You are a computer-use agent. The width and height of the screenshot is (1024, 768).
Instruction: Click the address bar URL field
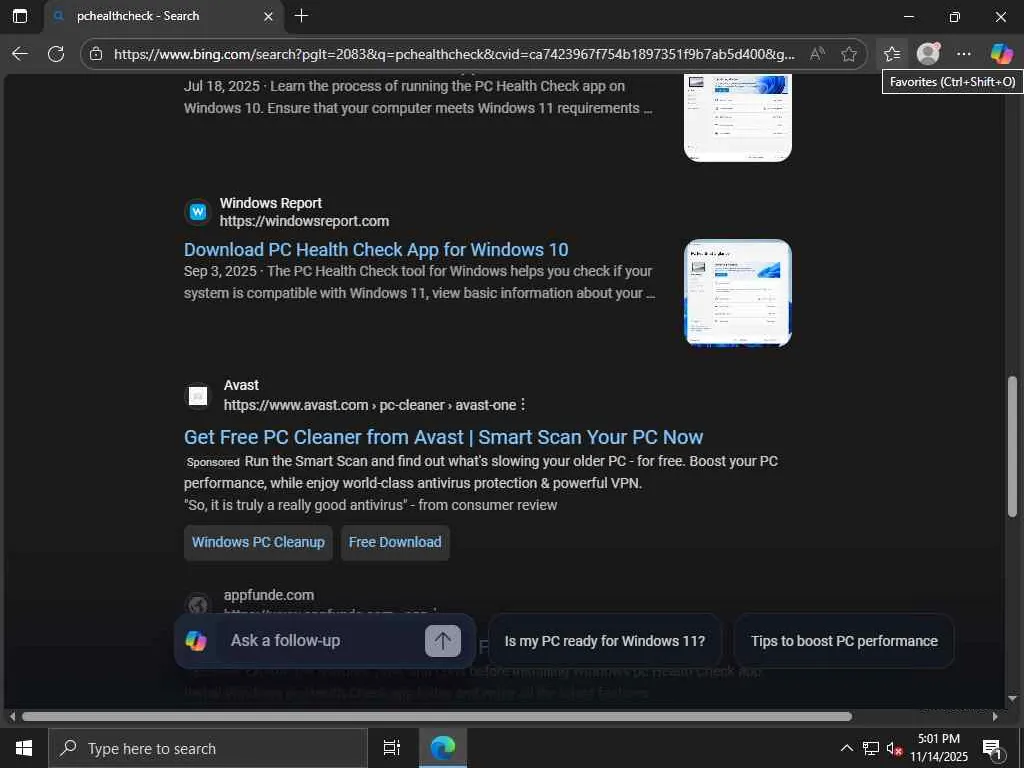click(x=454, y=54)
